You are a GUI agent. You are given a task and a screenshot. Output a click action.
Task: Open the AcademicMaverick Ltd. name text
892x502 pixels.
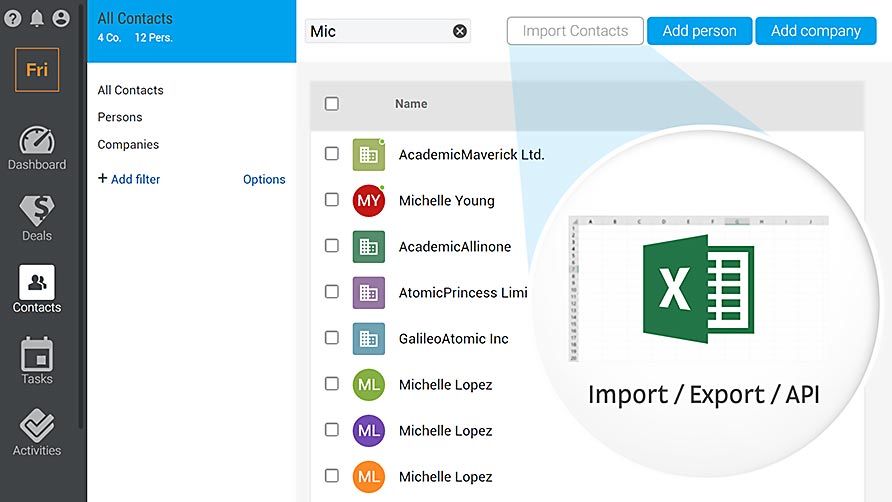472,155
